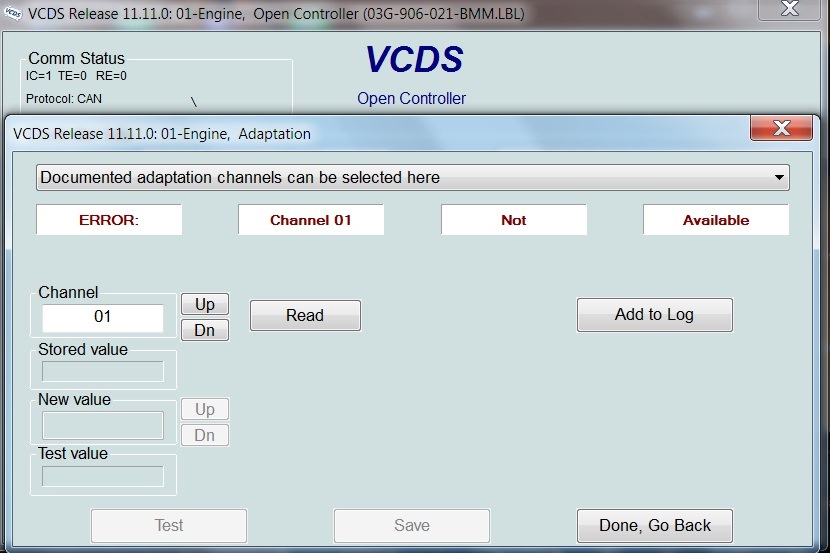Click the Save button

click(411, 525)
